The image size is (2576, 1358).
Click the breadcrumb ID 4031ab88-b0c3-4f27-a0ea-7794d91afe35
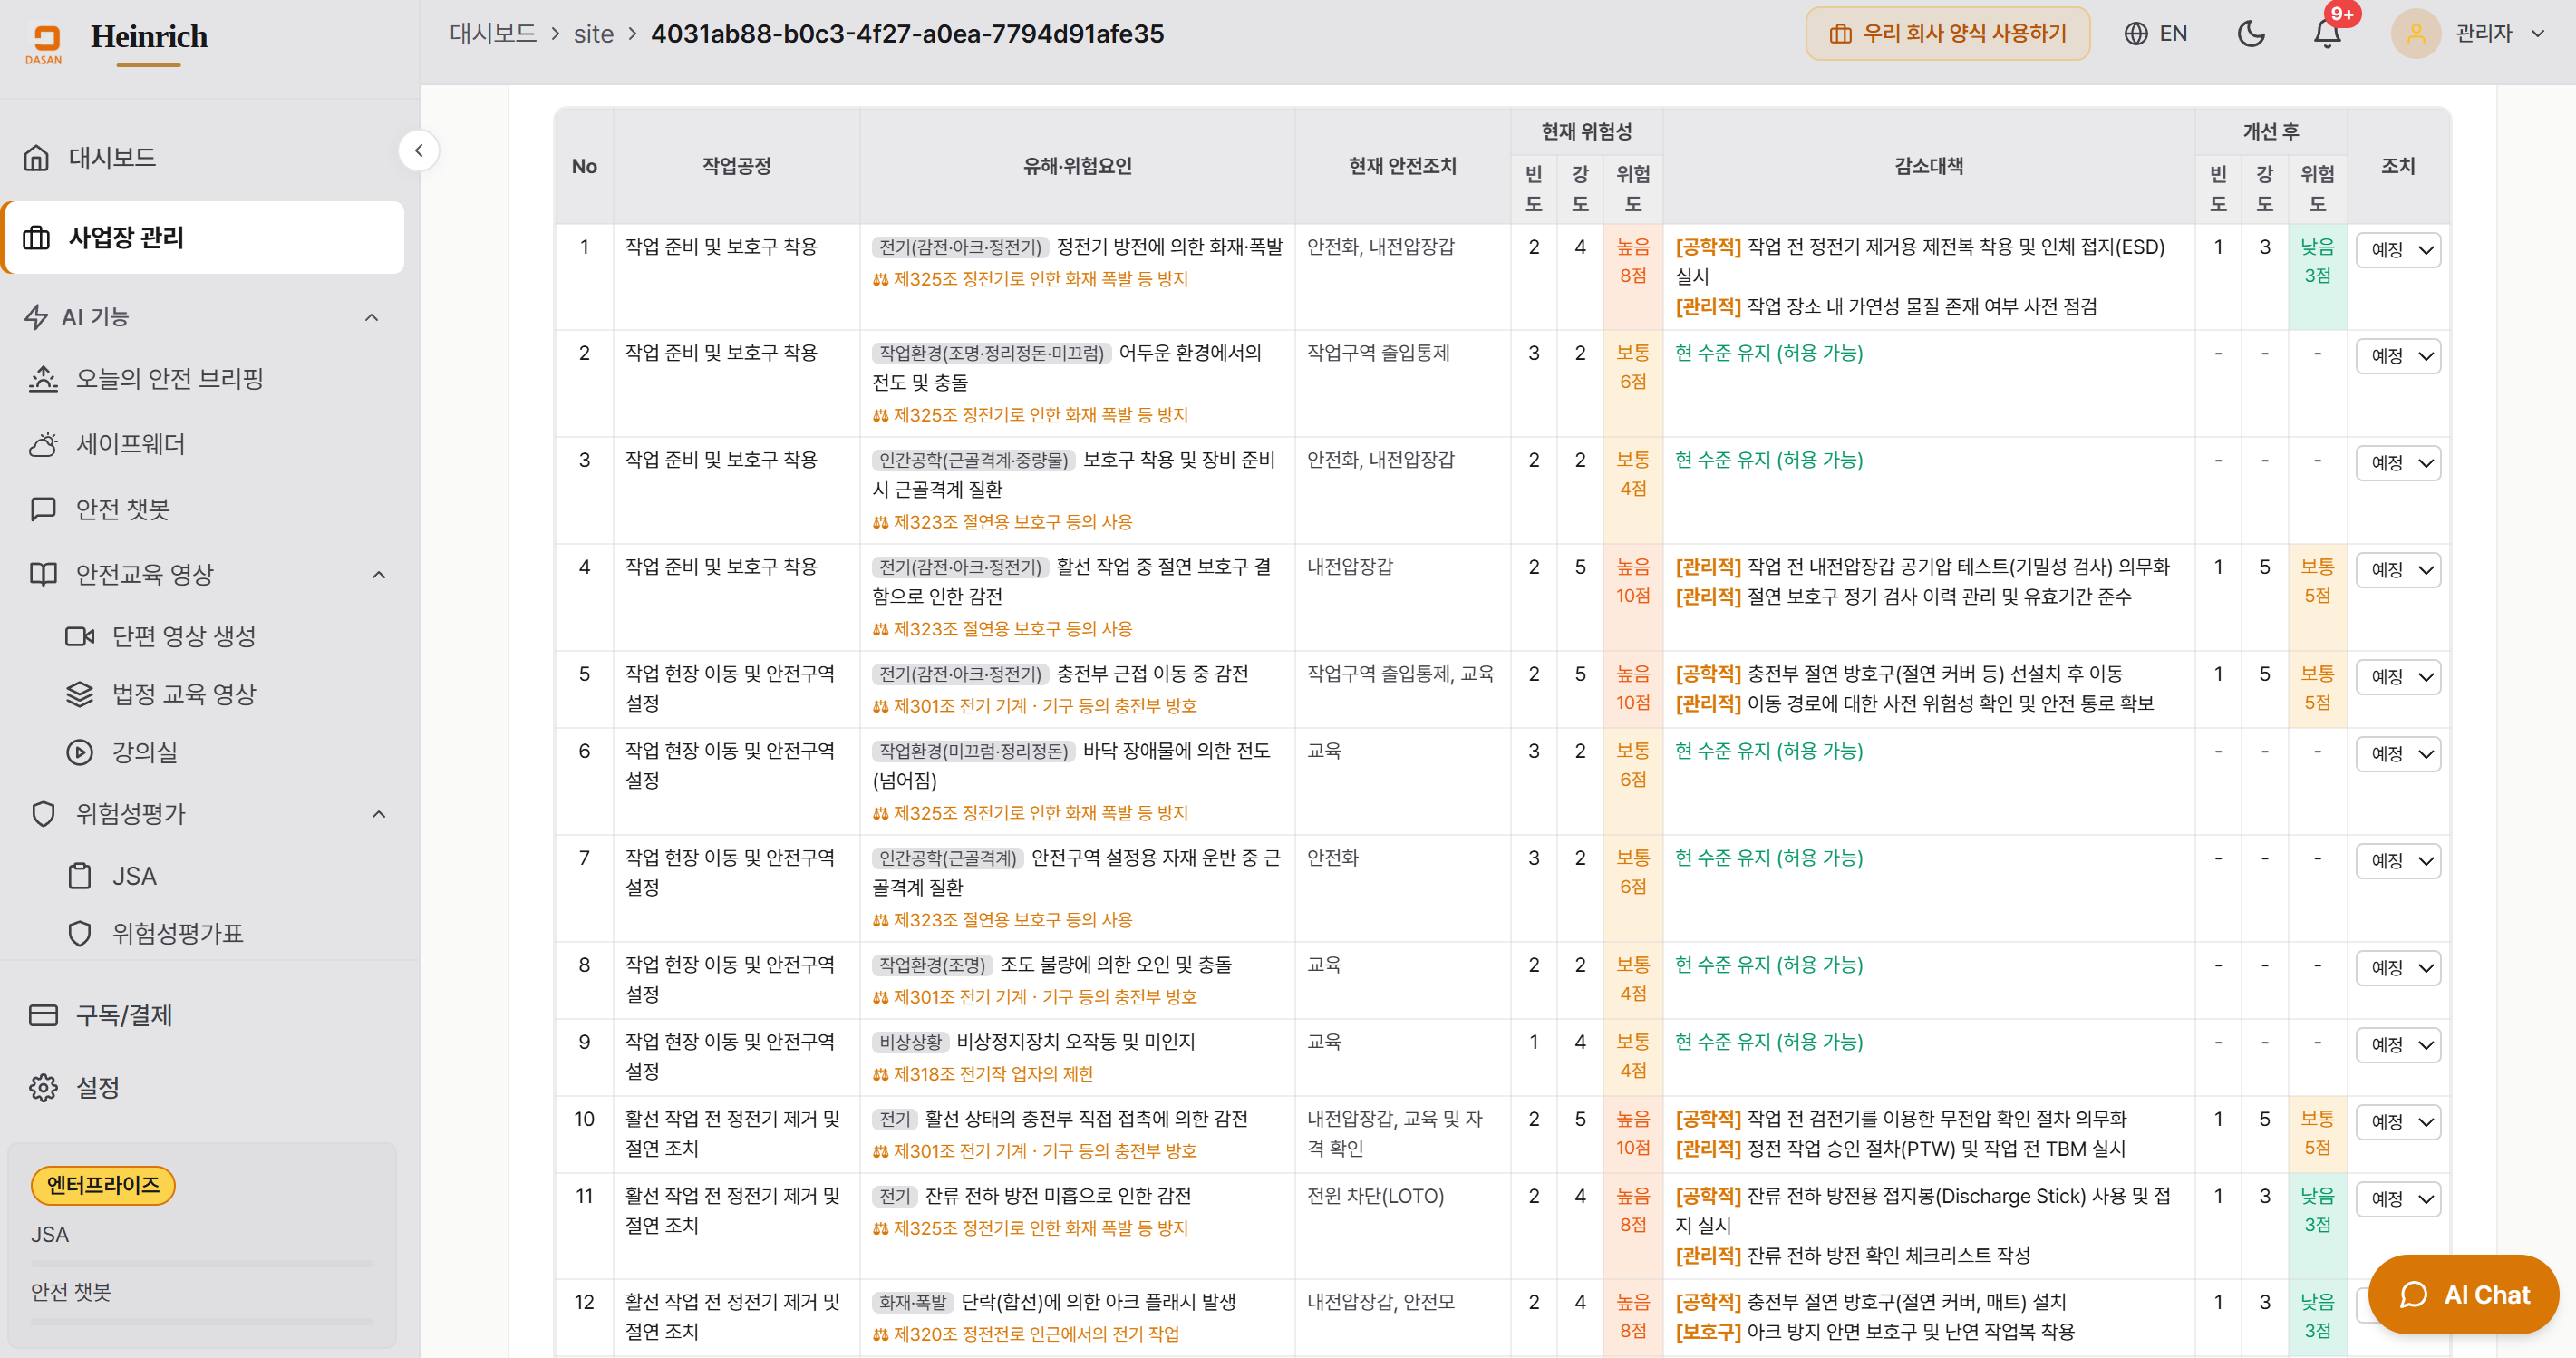[907, 34]
